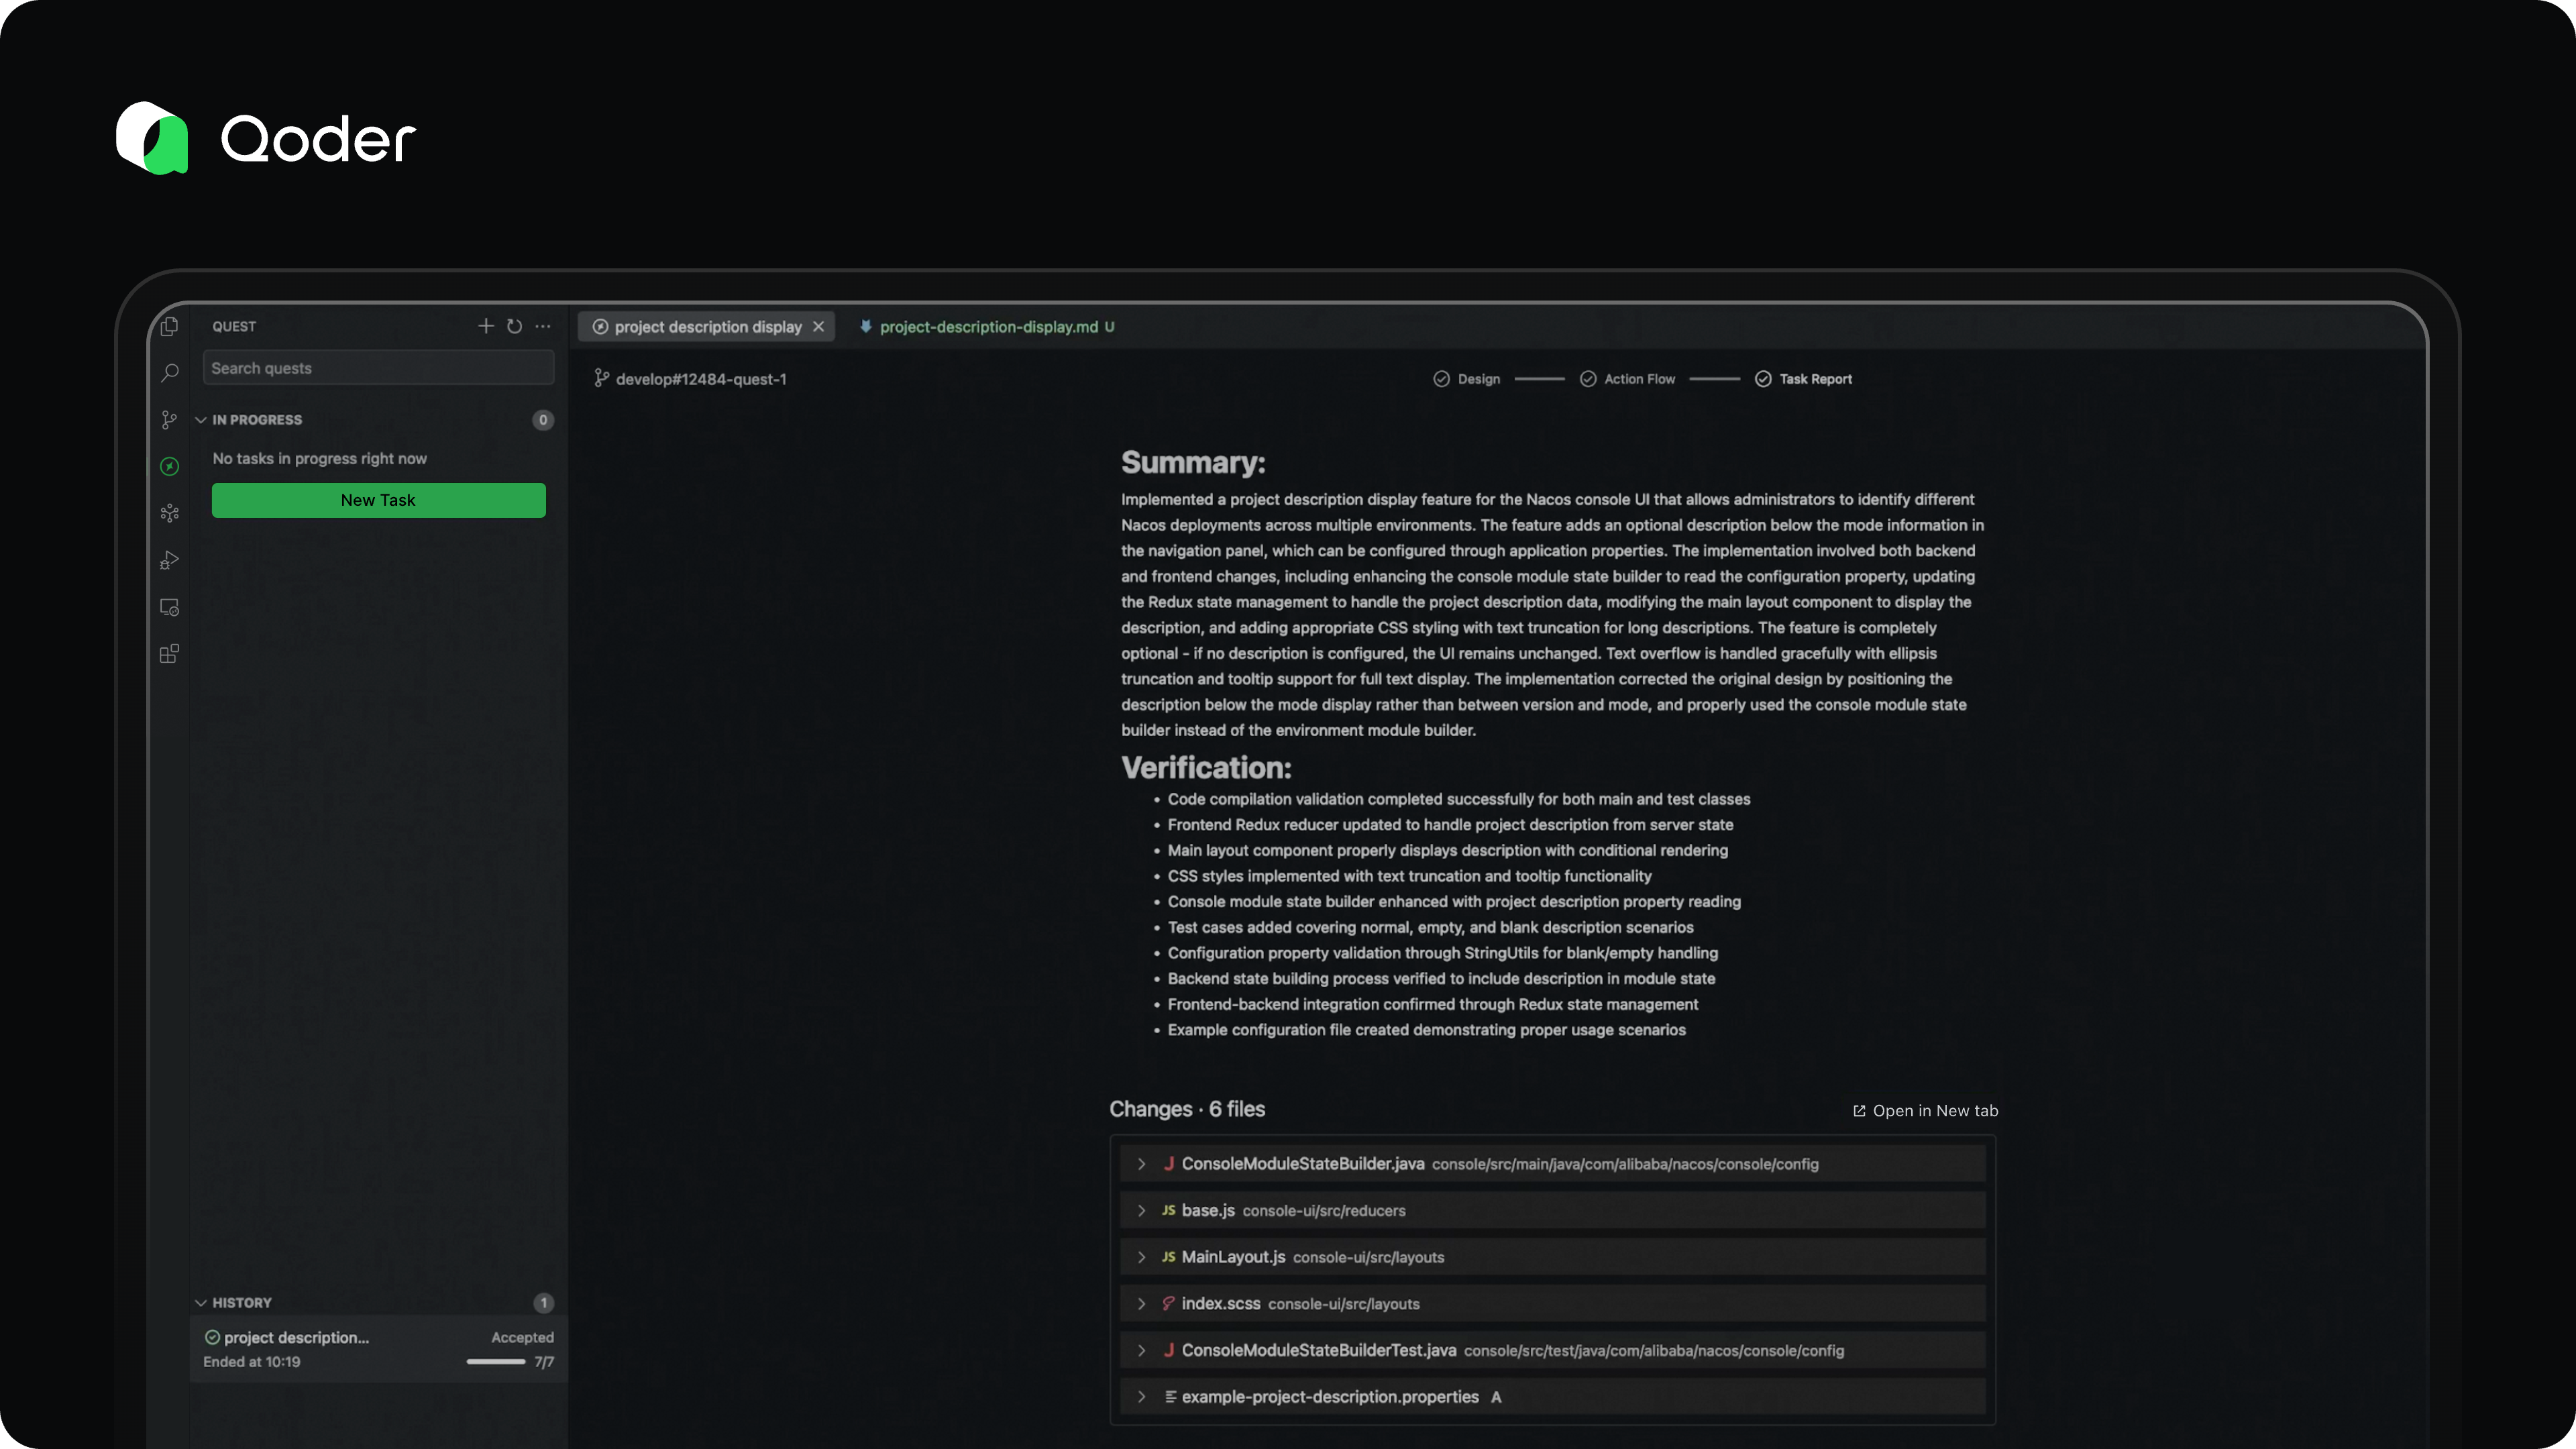
Task: Close the project description display tab
Action: point(818,327)
